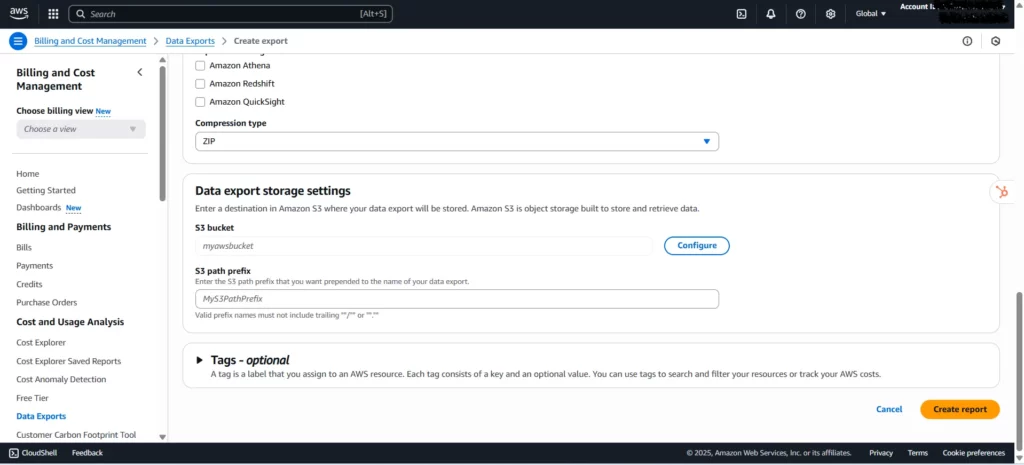The width and height of the screenshot is (1024, 465).
Task: Open the help question mark icon
Action: tap(801, 14)
